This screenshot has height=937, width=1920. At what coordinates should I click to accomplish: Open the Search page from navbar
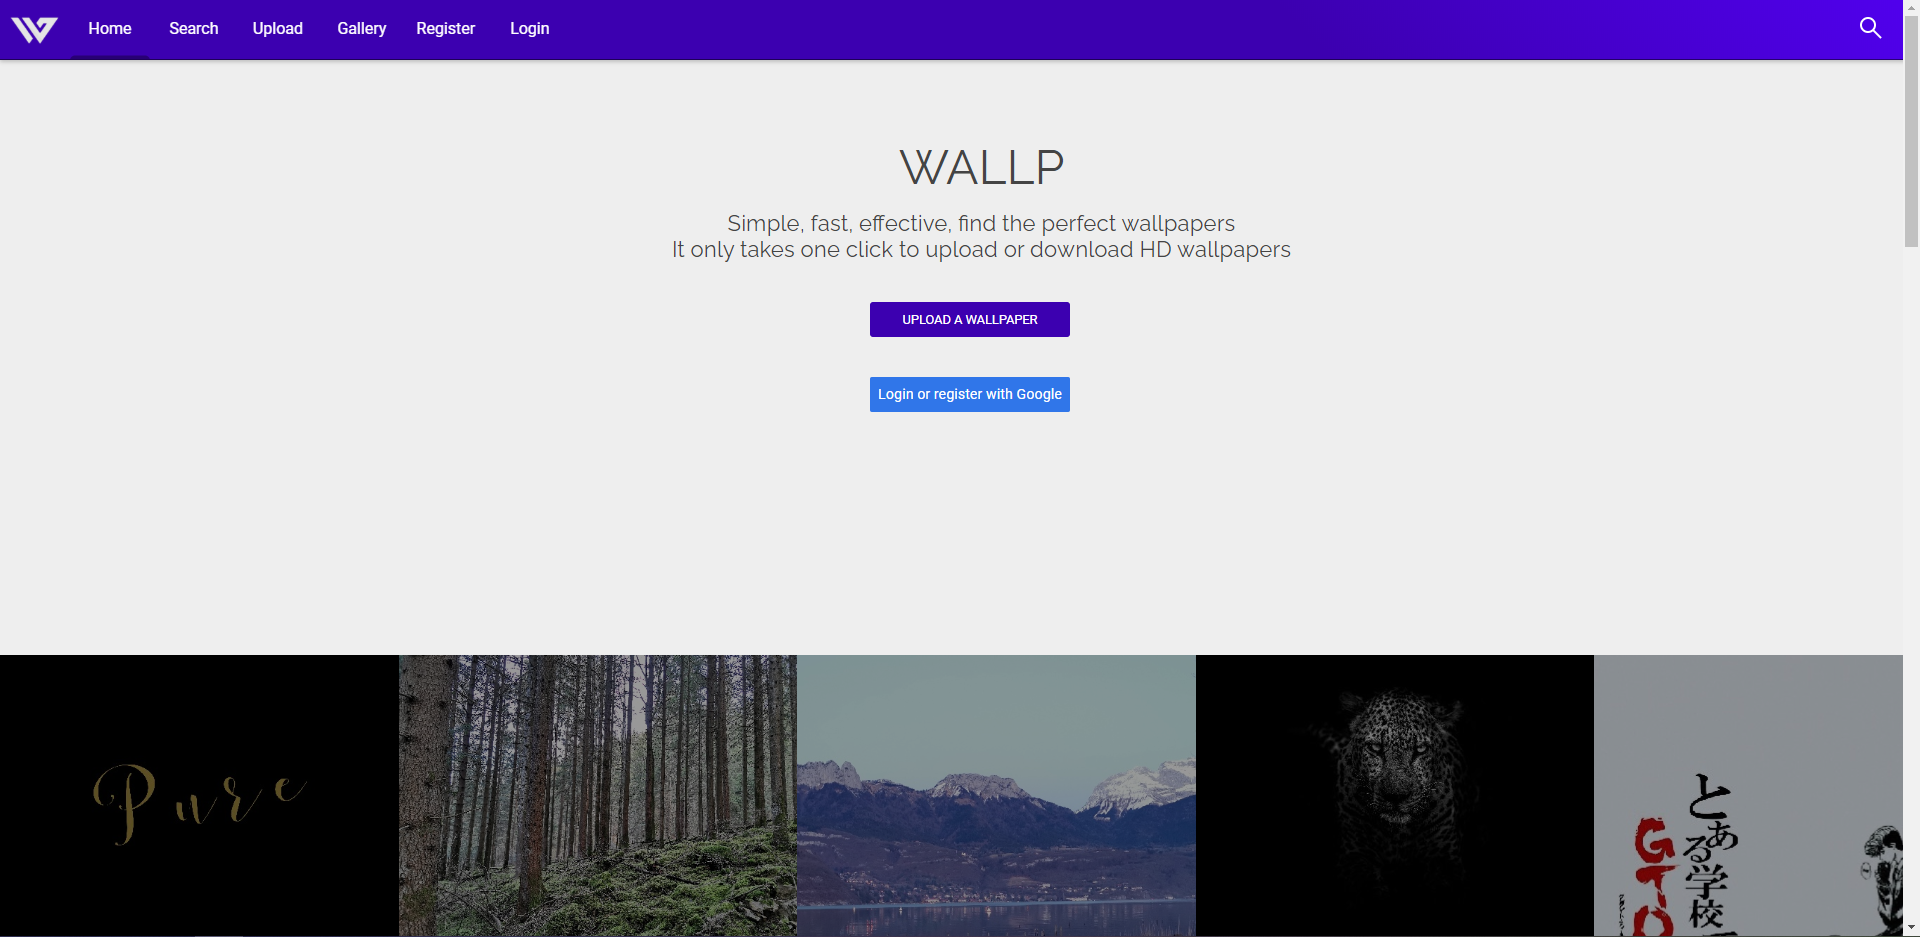(194, 29)
